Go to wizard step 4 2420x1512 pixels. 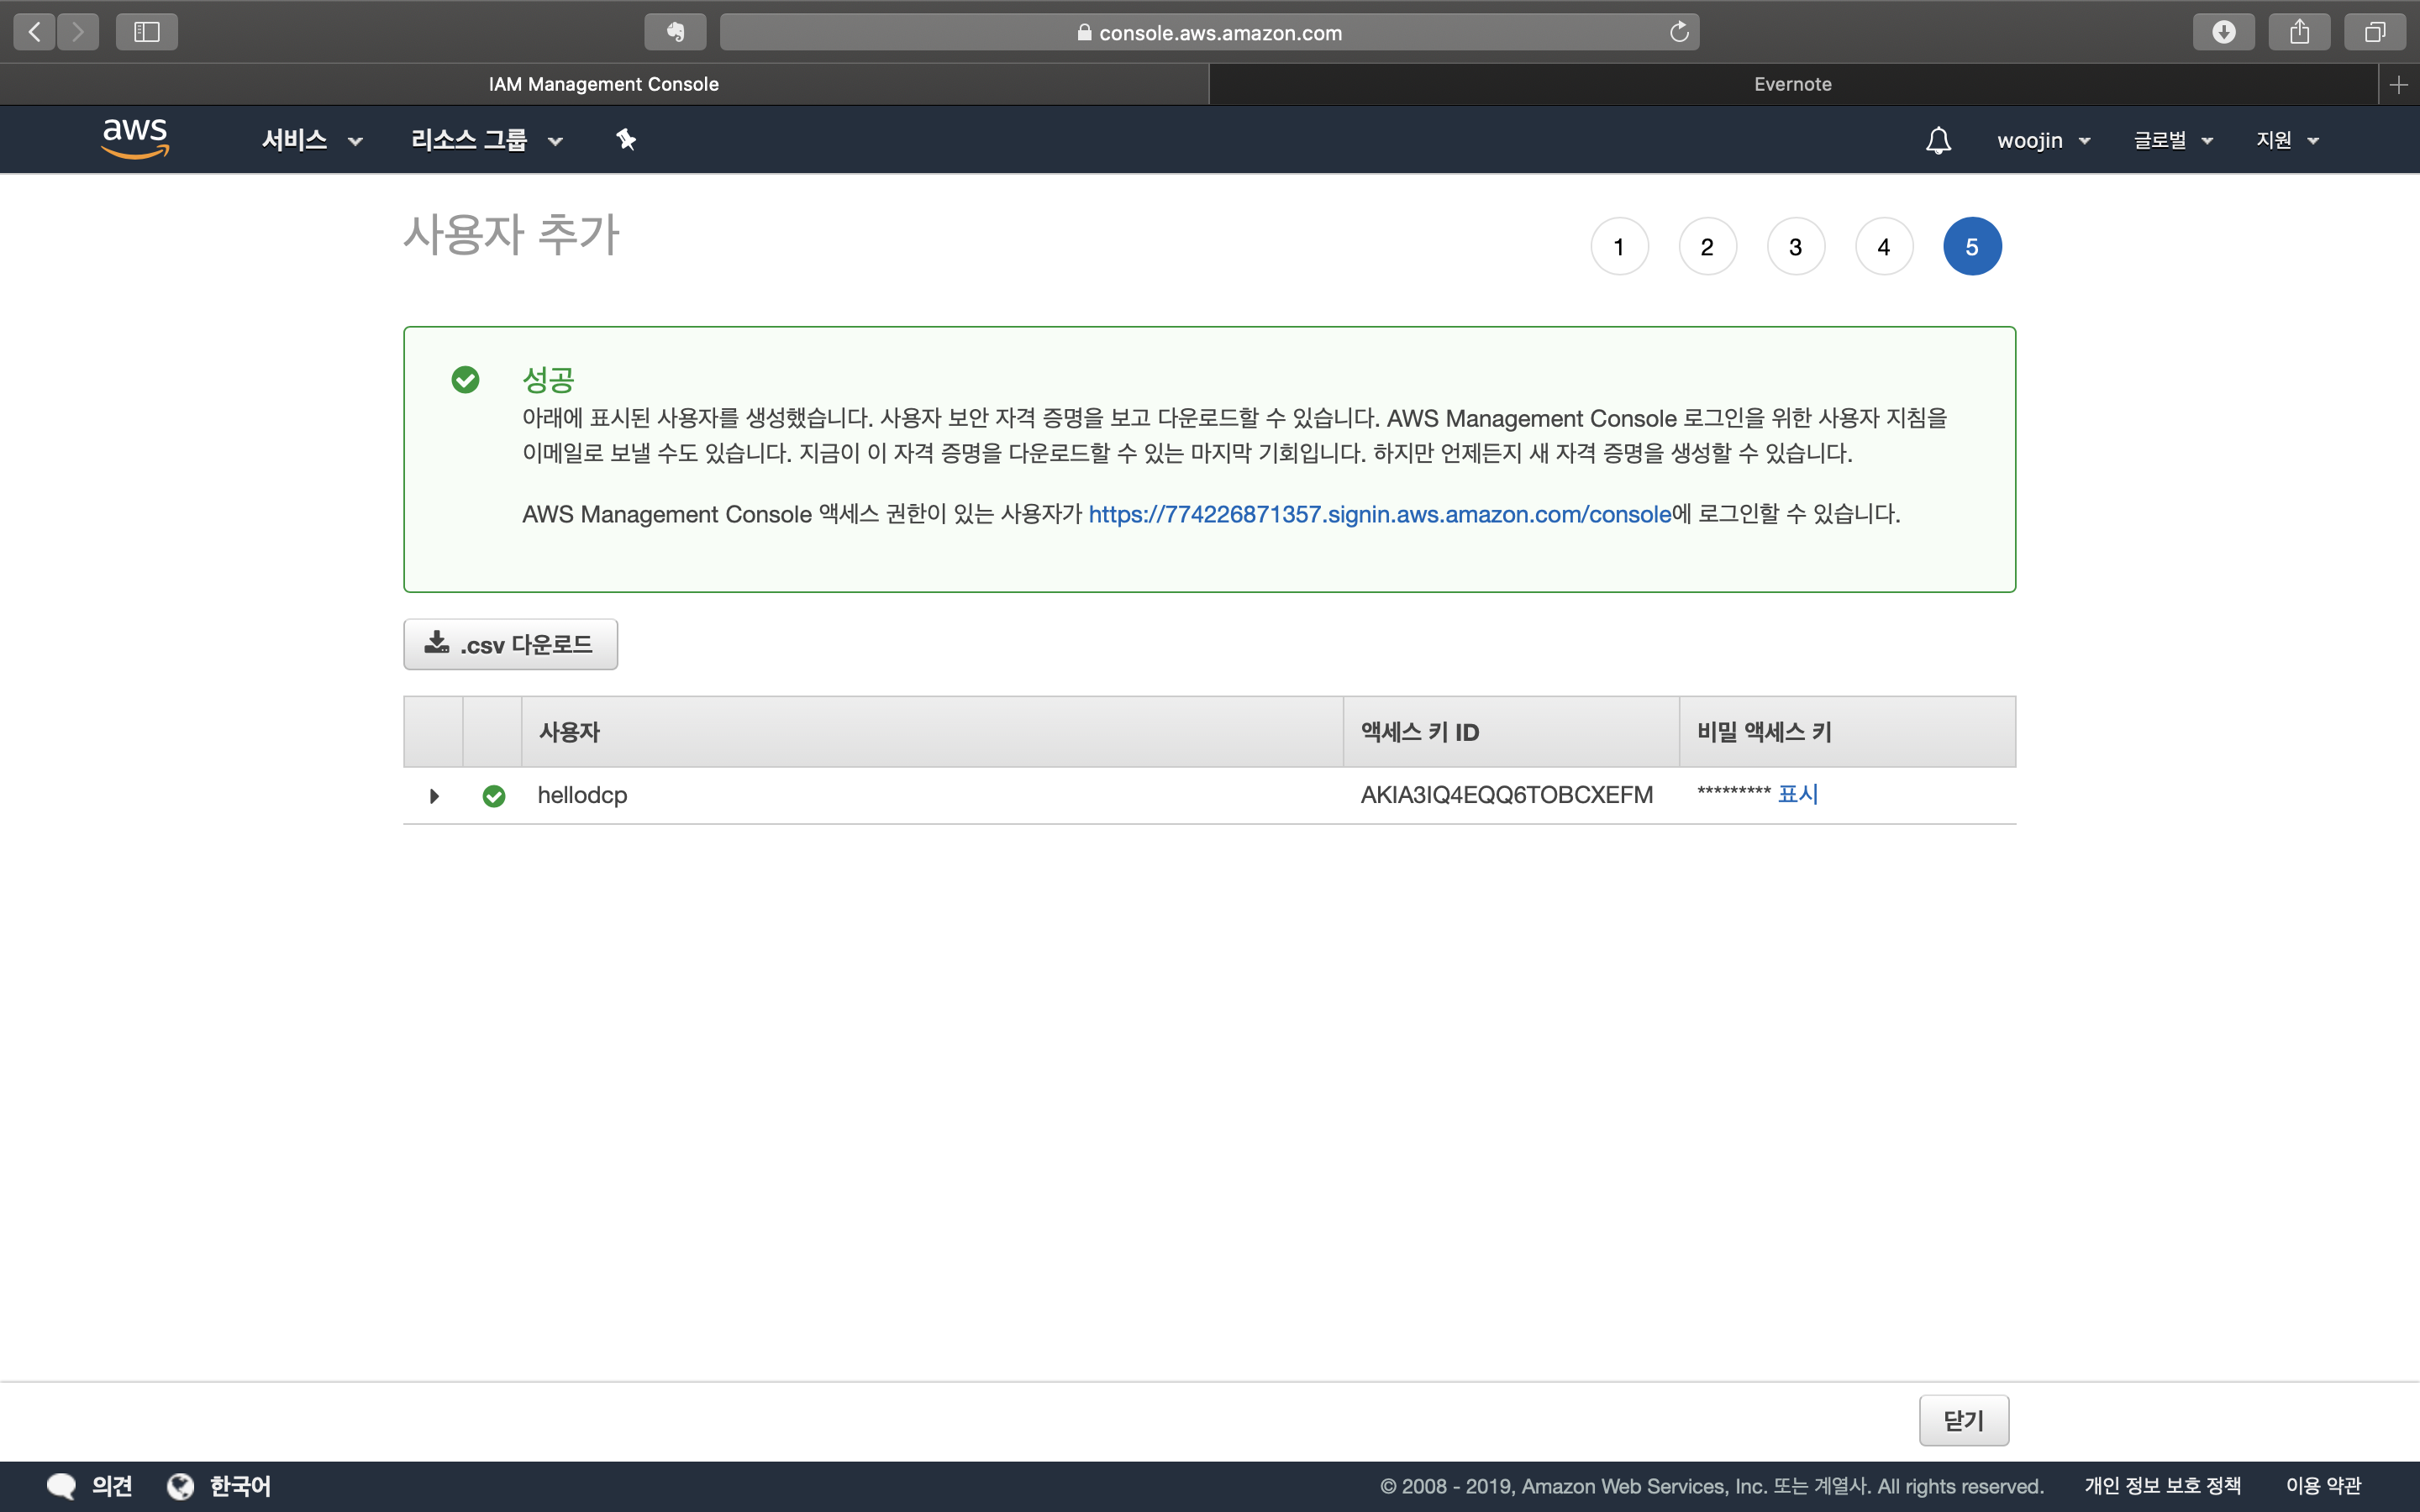tap(1884, 247)
